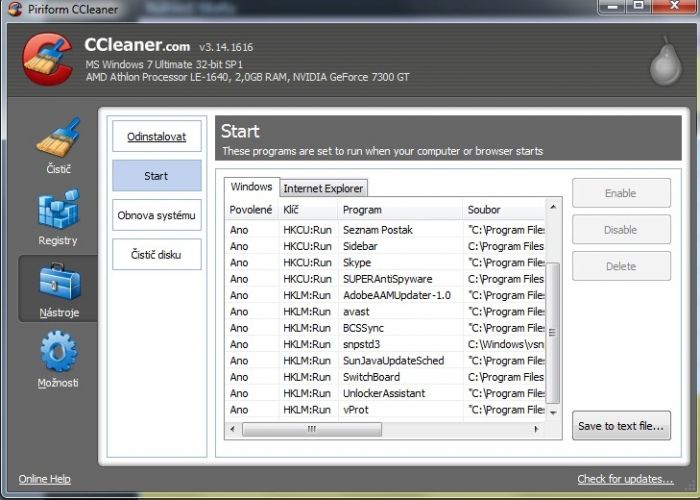Click the horizontal scrollbar thumb

(312, 429)
